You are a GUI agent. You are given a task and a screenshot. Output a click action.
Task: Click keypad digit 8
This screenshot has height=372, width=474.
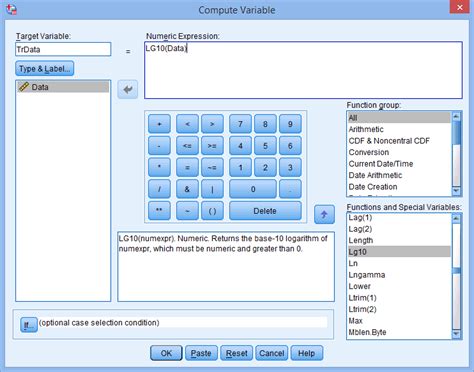click(265, 124)
